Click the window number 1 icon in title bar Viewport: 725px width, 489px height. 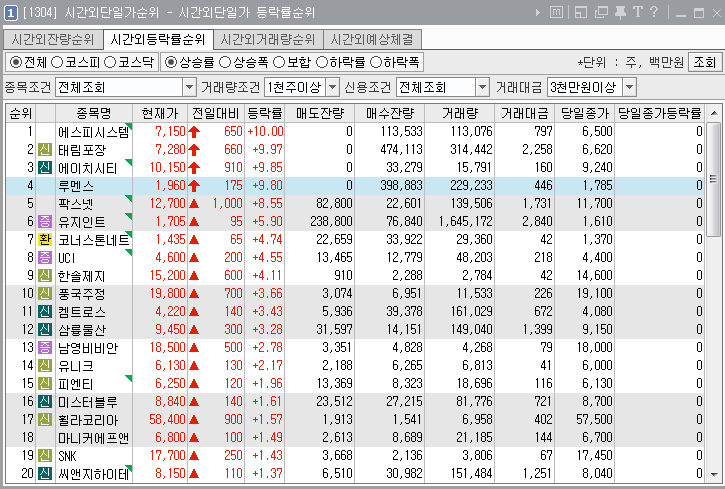[x=11, y=12]
